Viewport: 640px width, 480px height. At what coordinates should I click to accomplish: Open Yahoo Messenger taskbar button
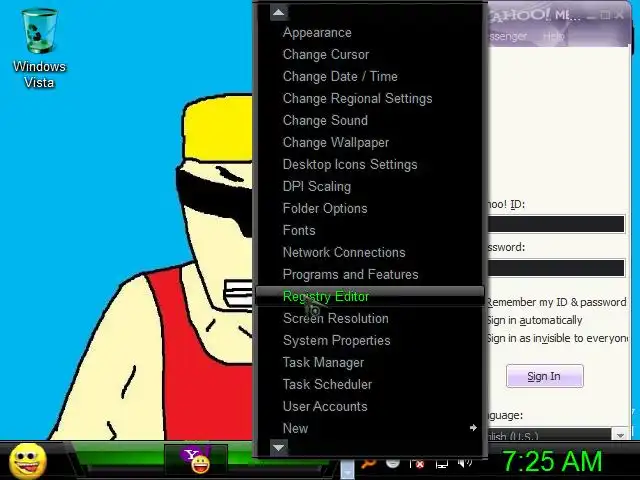(x=196, y=460)
